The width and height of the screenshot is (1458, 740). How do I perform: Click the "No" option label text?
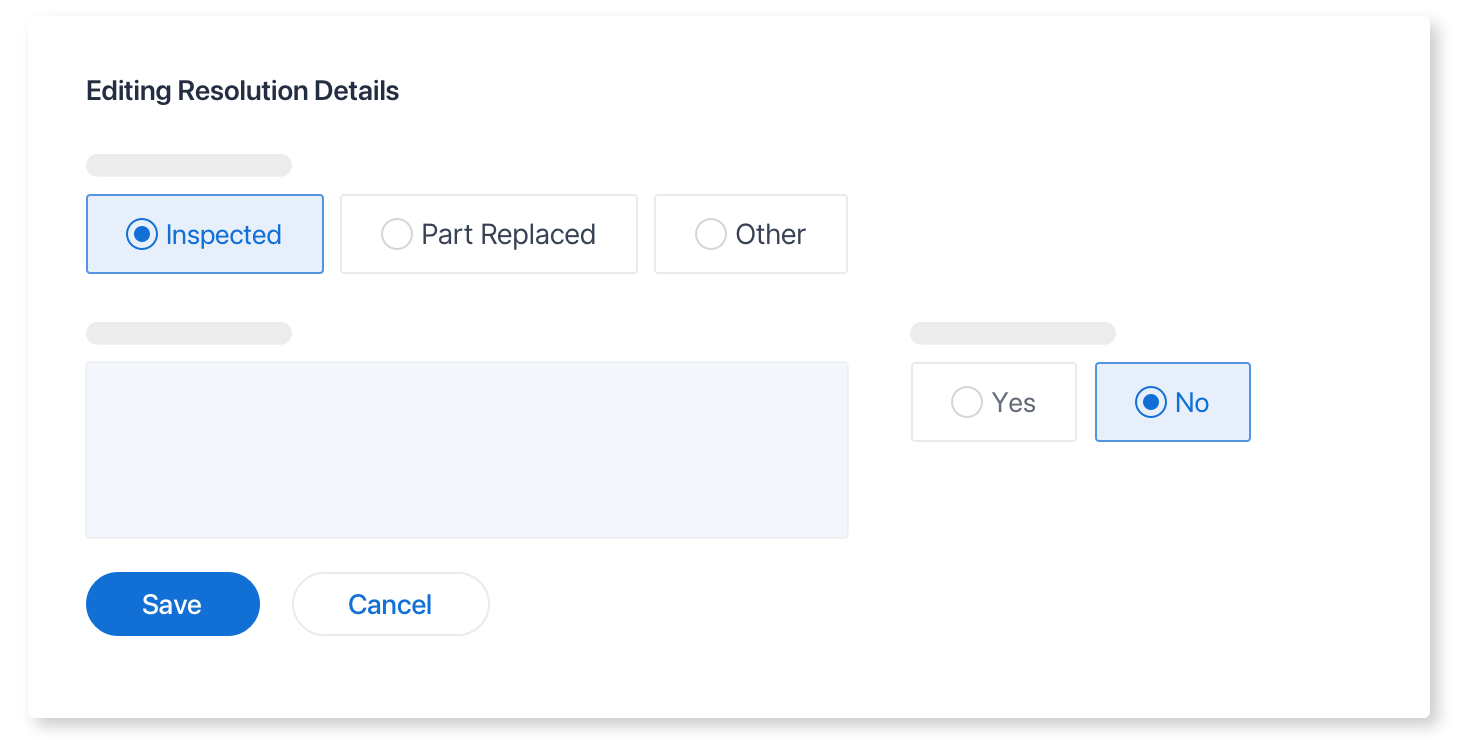(x=1192, y=402)
